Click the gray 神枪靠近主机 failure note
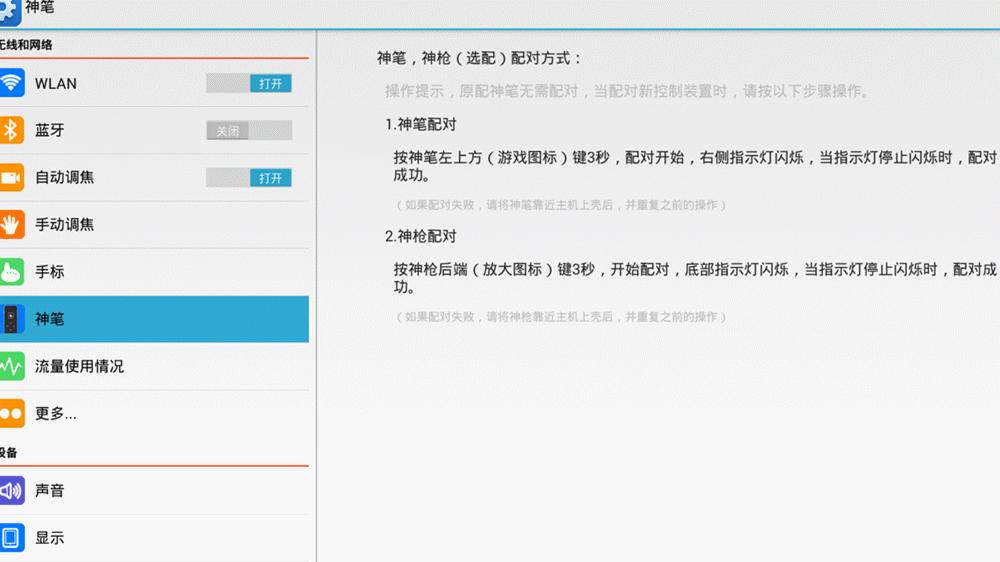 pos(561,317)
